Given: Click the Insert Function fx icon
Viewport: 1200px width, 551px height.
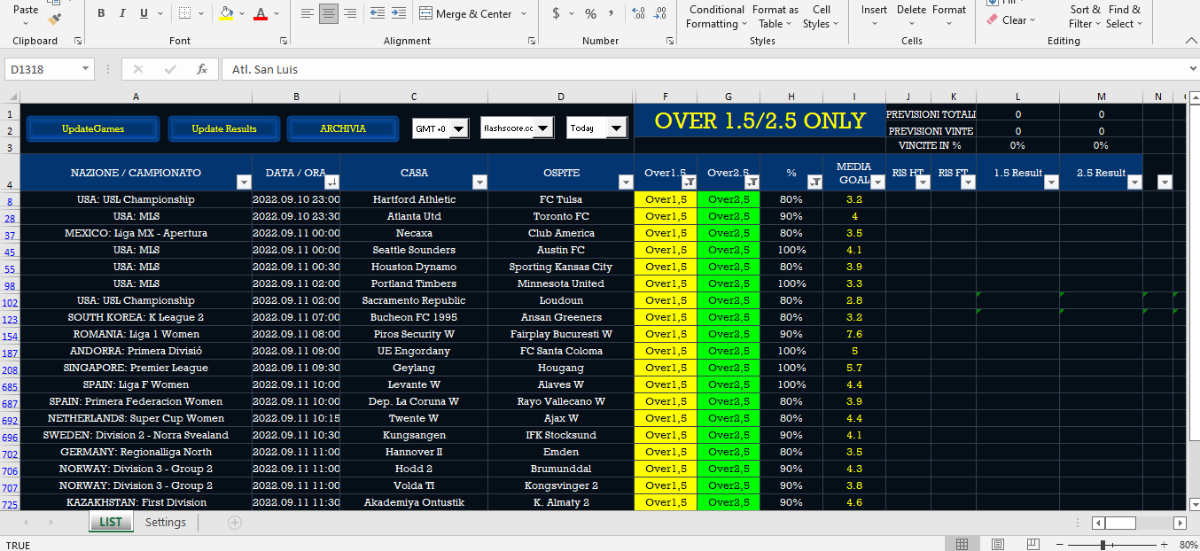Looking at the screenshot, I should click(201, 70).
